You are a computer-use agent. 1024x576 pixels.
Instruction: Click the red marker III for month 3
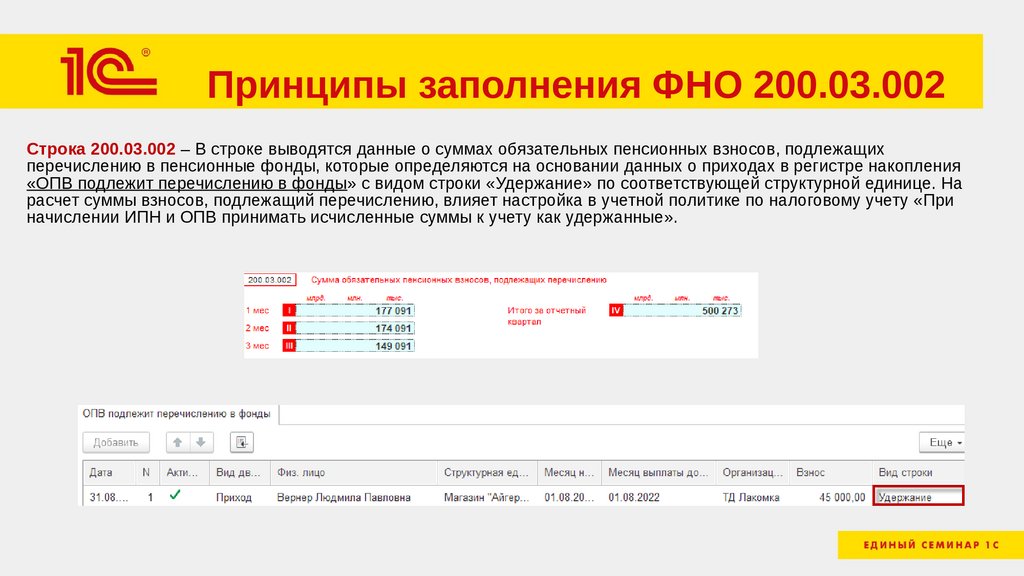pyautogui.click(x=289, y=346)
